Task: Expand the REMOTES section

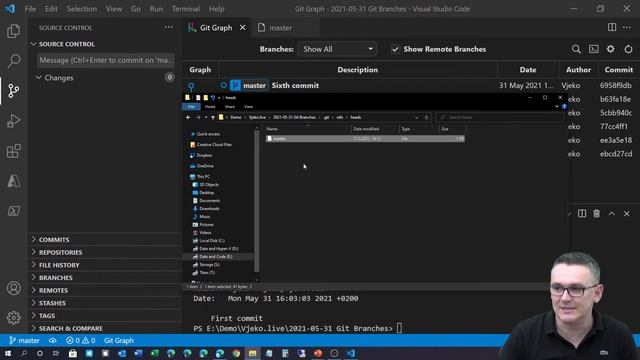Action: [x=53, y=290]
